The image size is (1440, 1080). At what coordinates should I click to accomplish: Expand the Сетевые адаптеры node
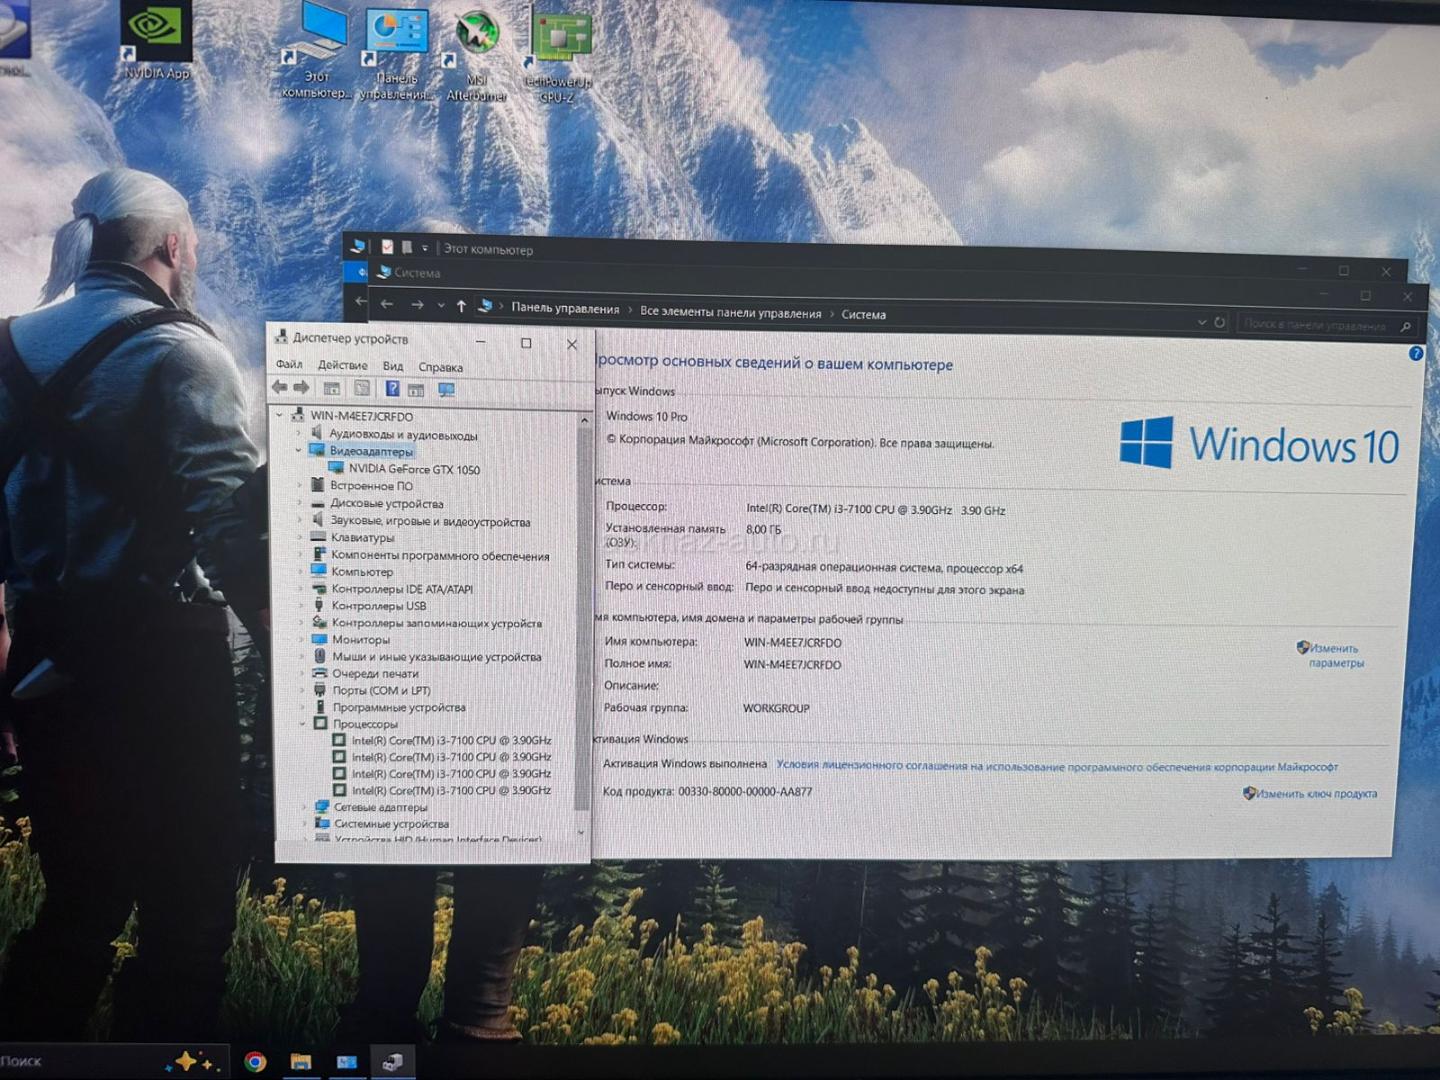(305, 807)
